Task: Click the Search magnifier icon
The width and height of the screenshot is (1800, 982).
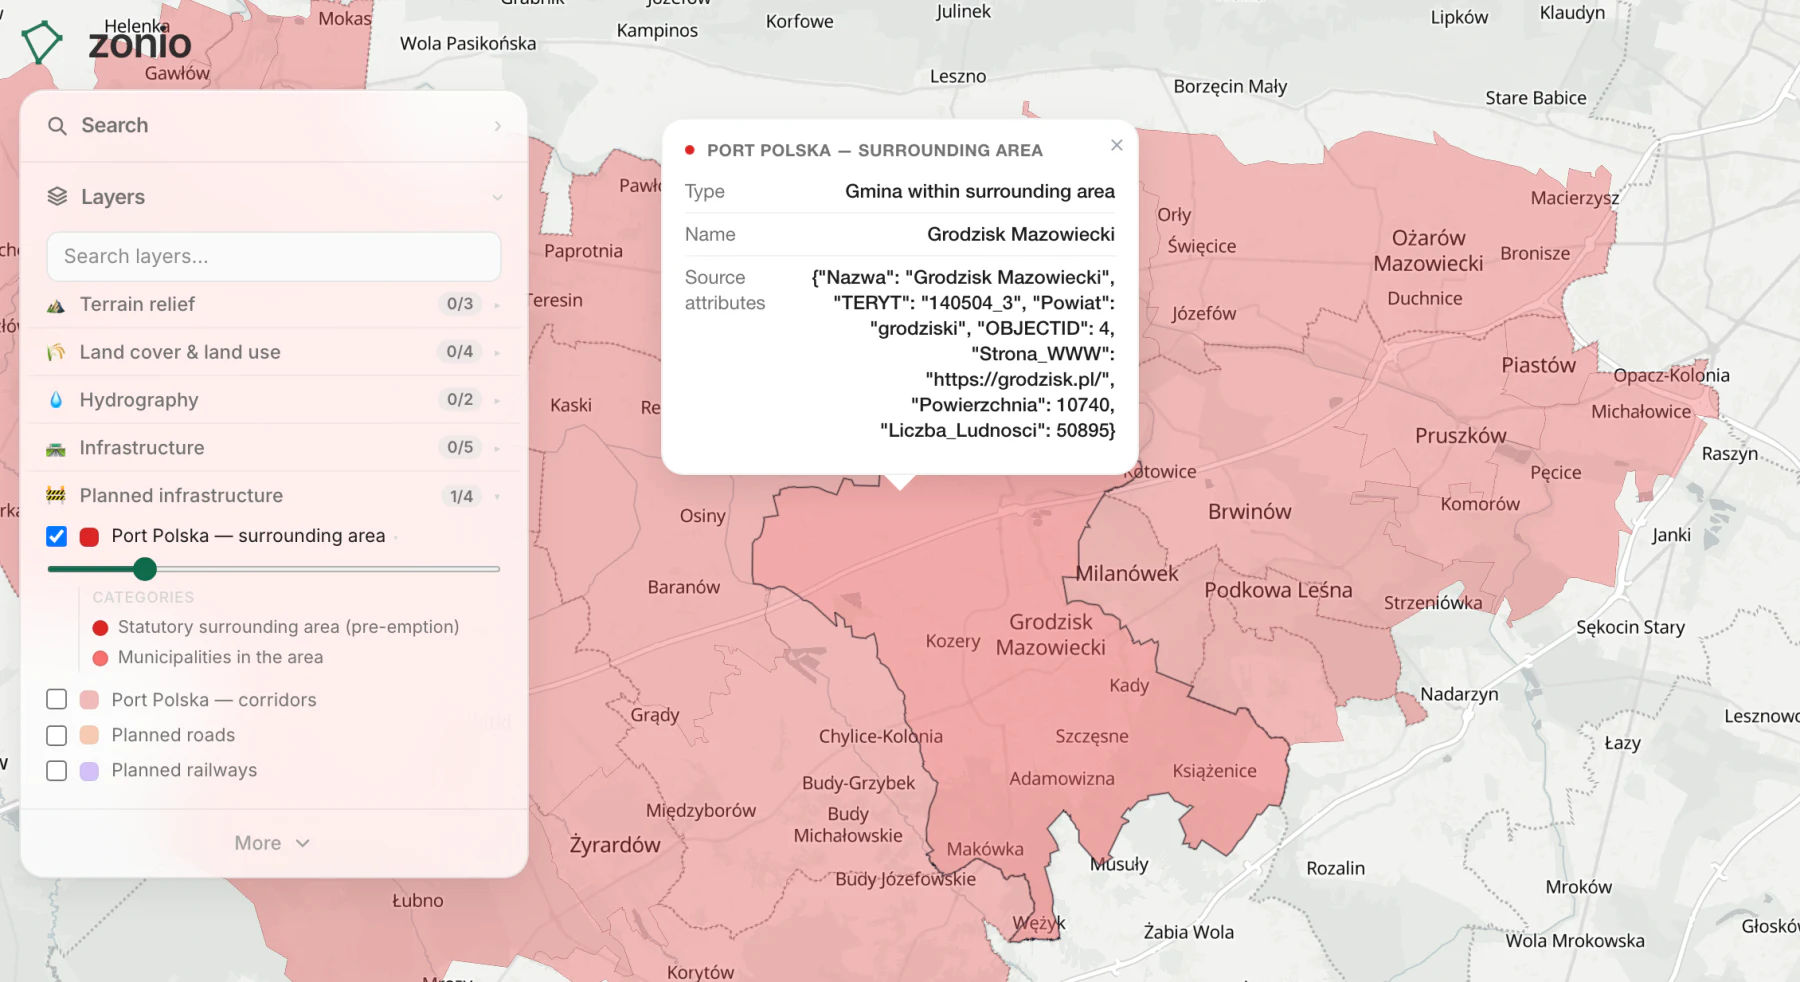Action: (58, 126)
